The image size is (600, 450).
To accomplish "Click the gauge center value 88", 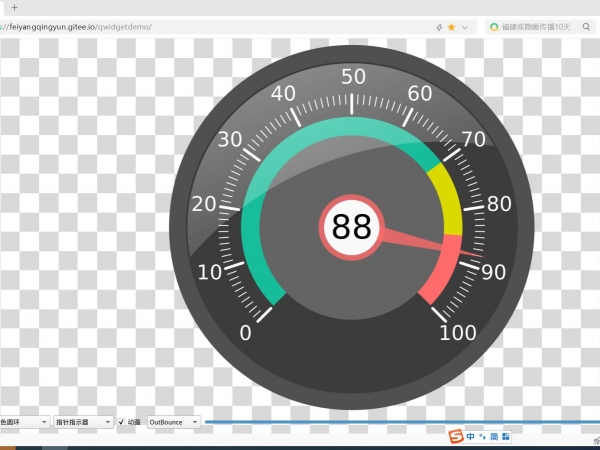I will (x=351, y=227).
